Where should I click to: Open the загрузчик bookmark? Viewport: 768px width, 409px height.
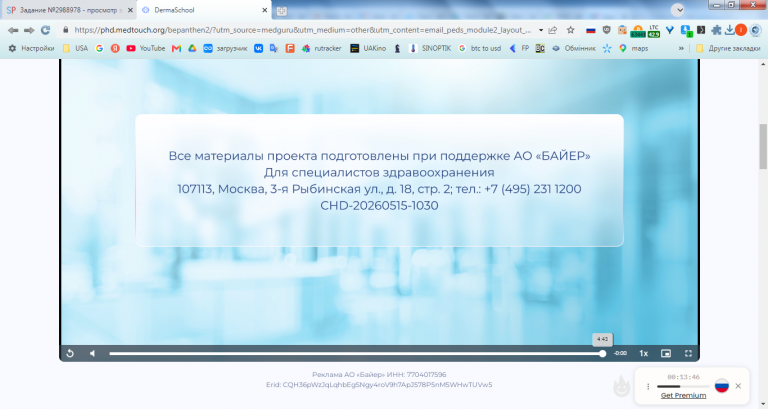(225, 48)
